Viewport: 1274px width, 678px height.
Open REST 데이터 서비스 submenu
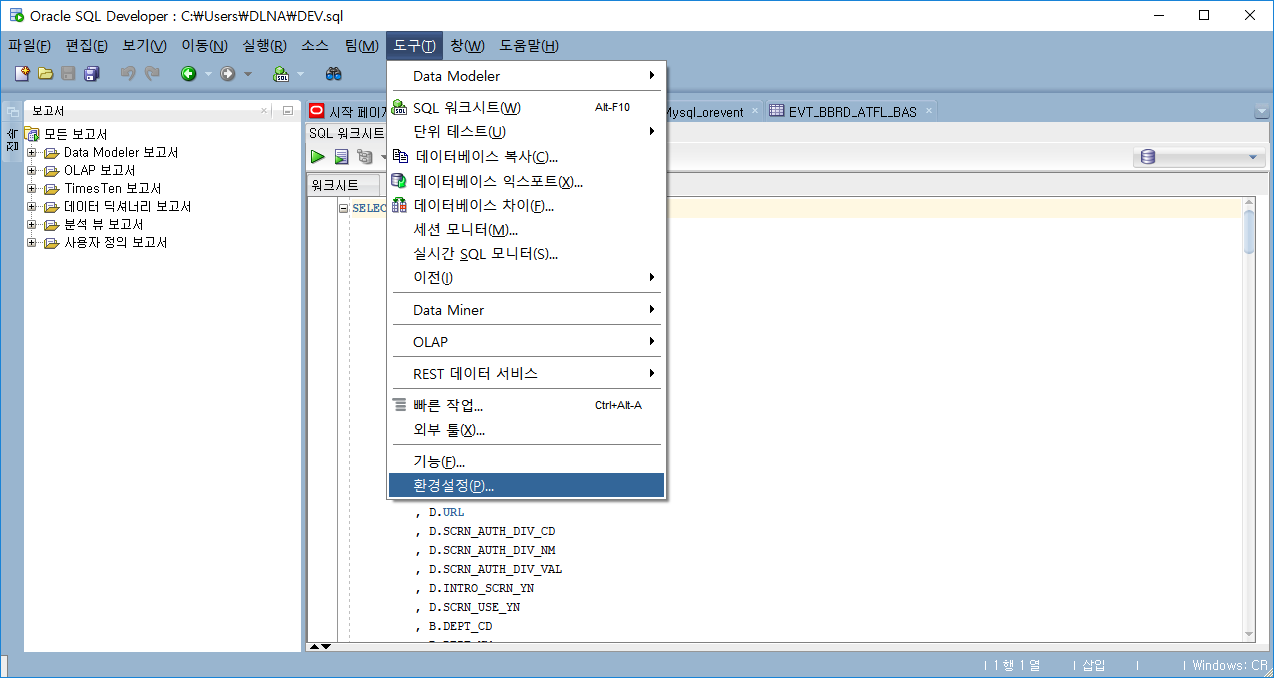point(526,373)
